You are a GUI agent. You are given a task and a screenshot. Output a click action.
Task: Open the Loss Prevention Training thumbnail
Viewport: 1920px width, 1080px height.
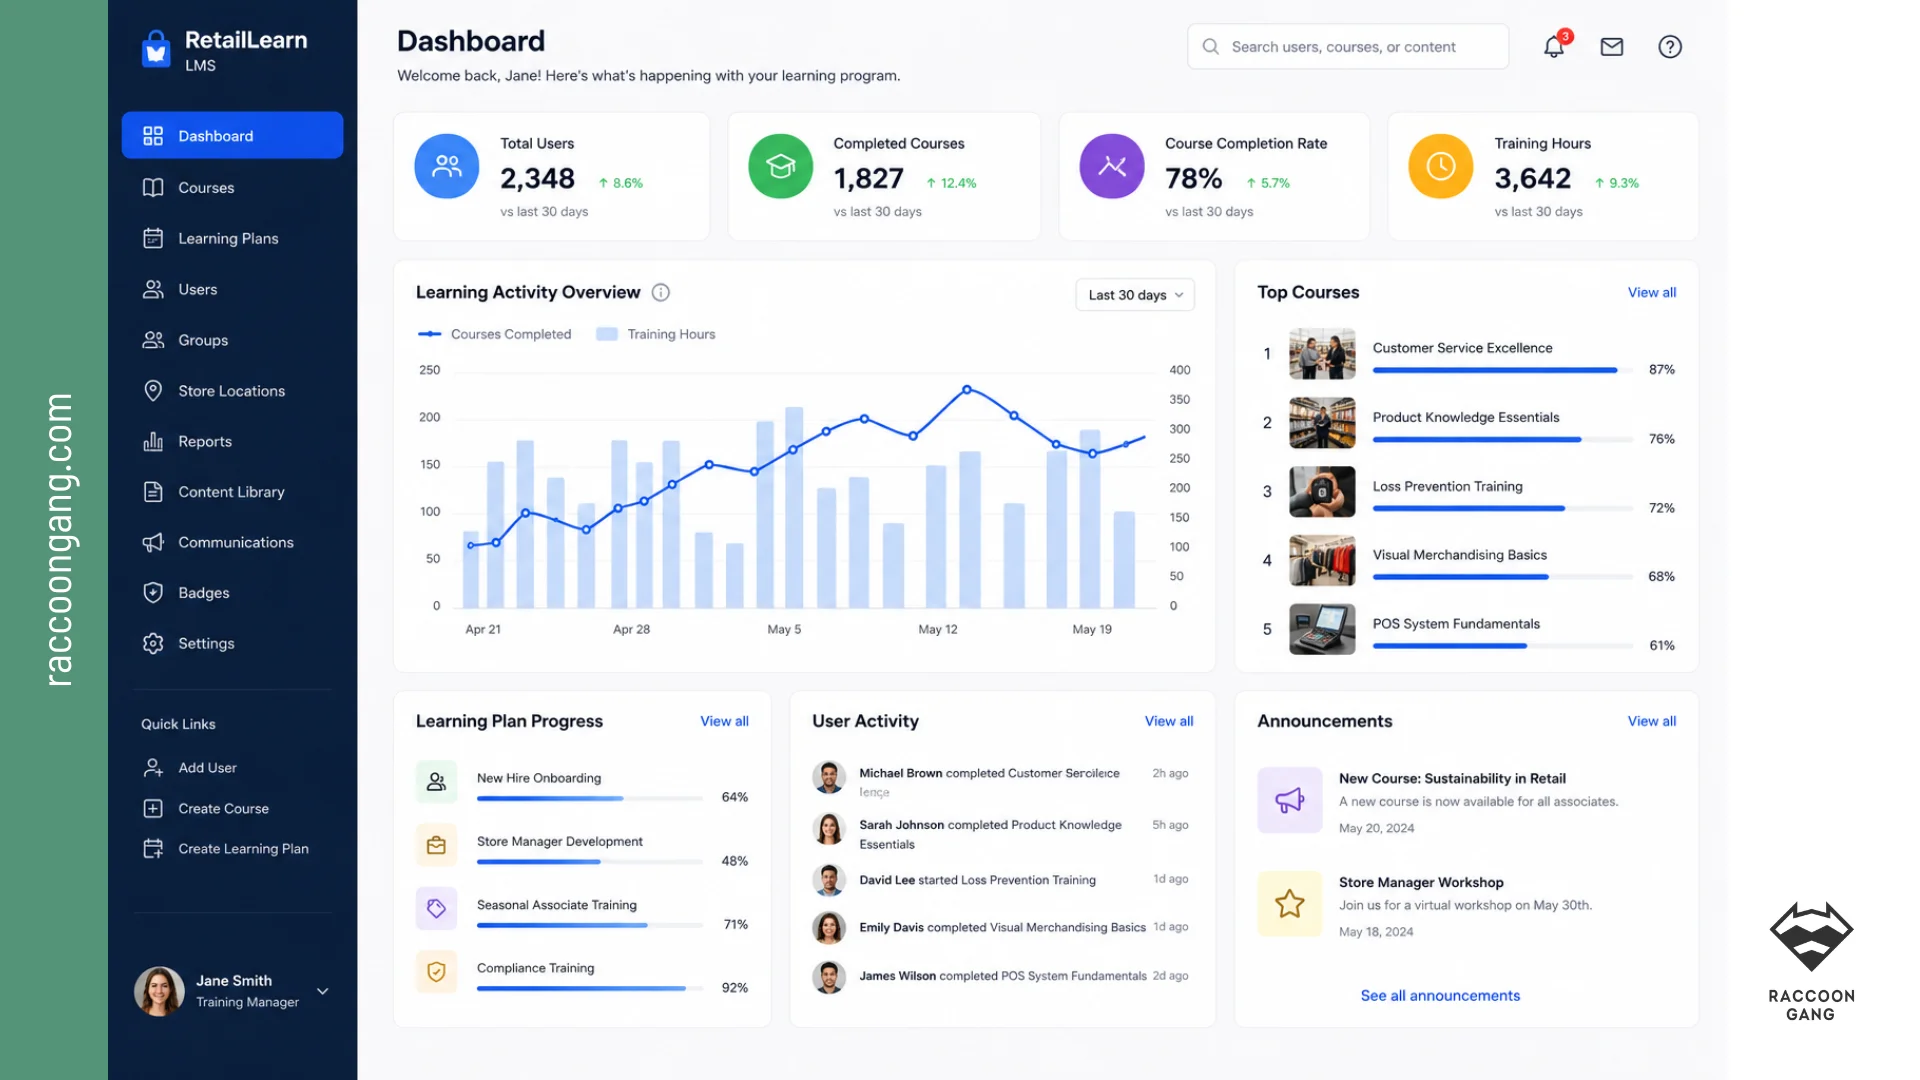1322,491
